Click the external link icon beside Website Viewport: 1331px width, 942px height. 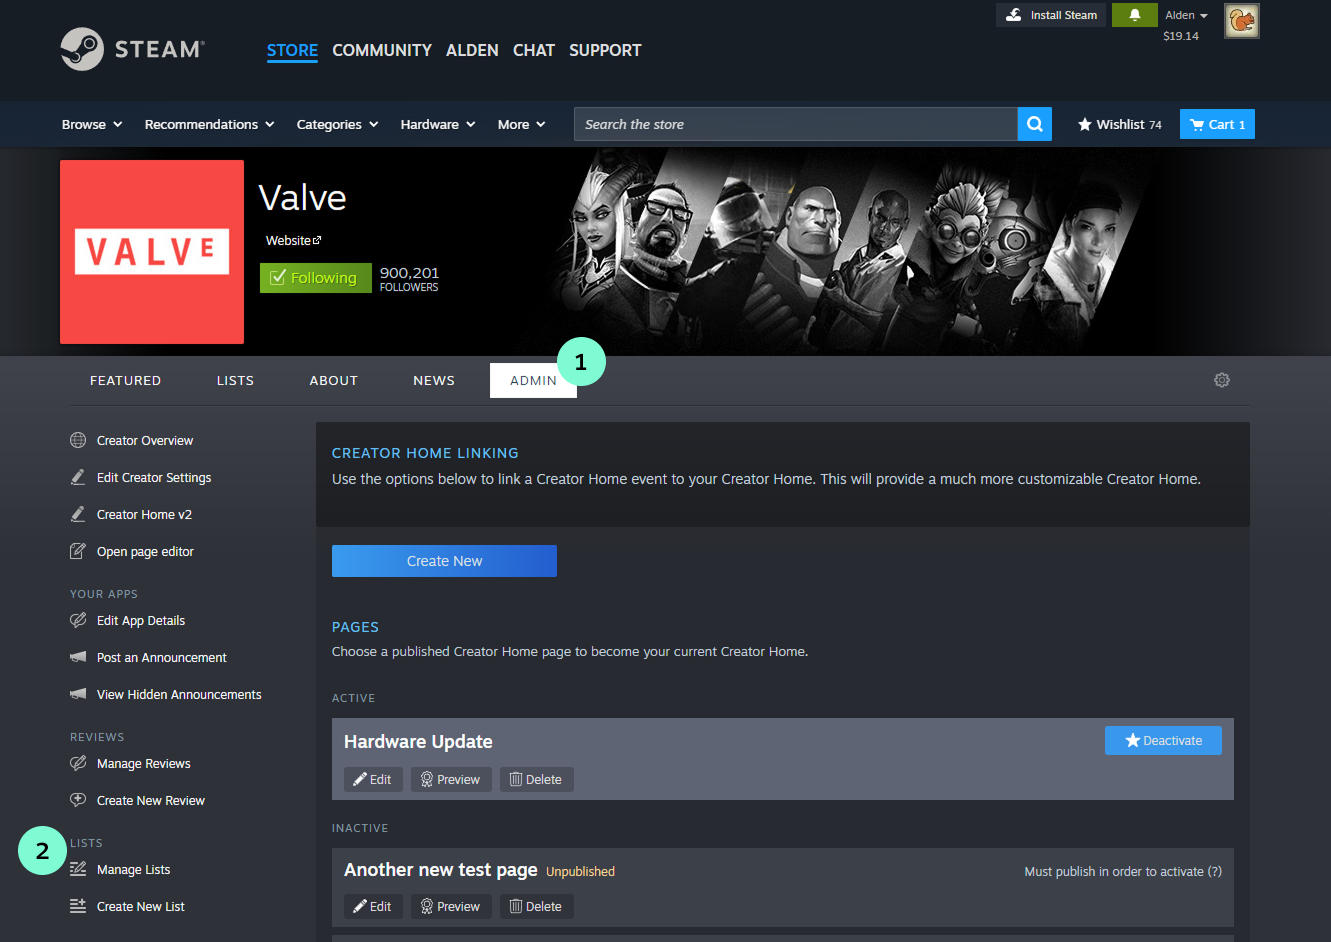(x=317, y=240)
